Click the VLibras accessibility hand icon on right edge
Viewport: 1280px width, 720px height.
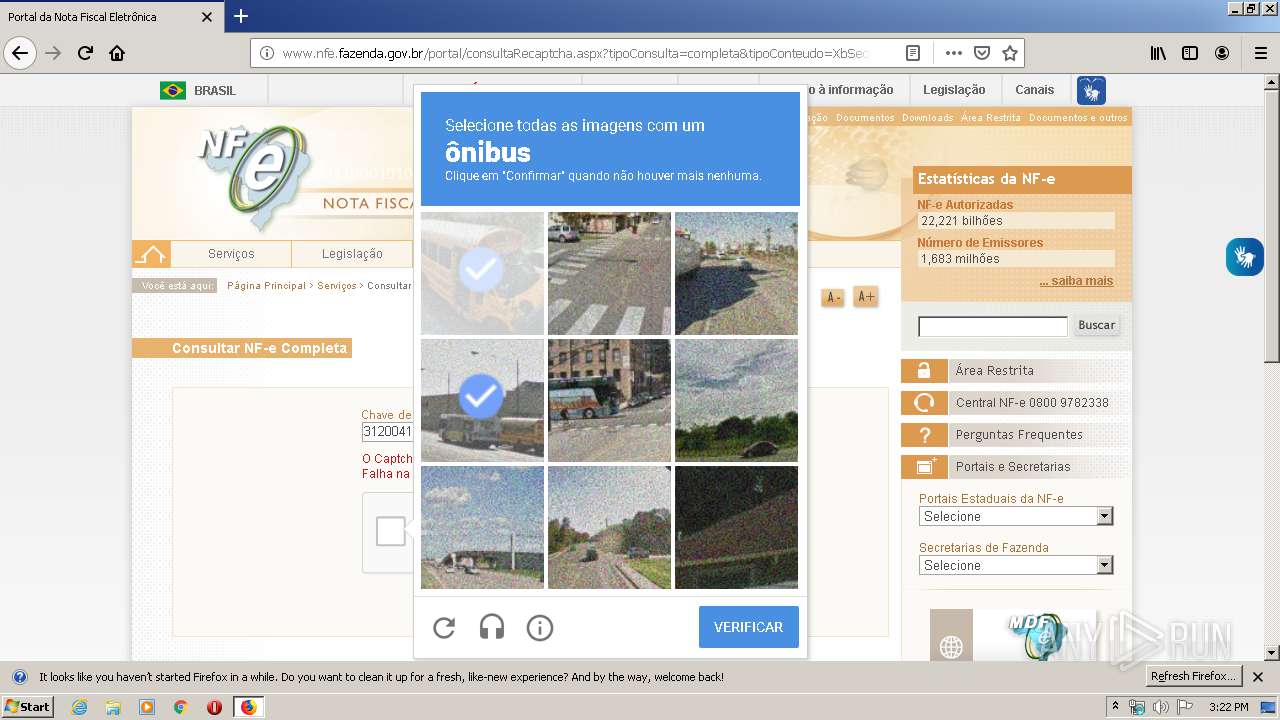point(1244,257)
